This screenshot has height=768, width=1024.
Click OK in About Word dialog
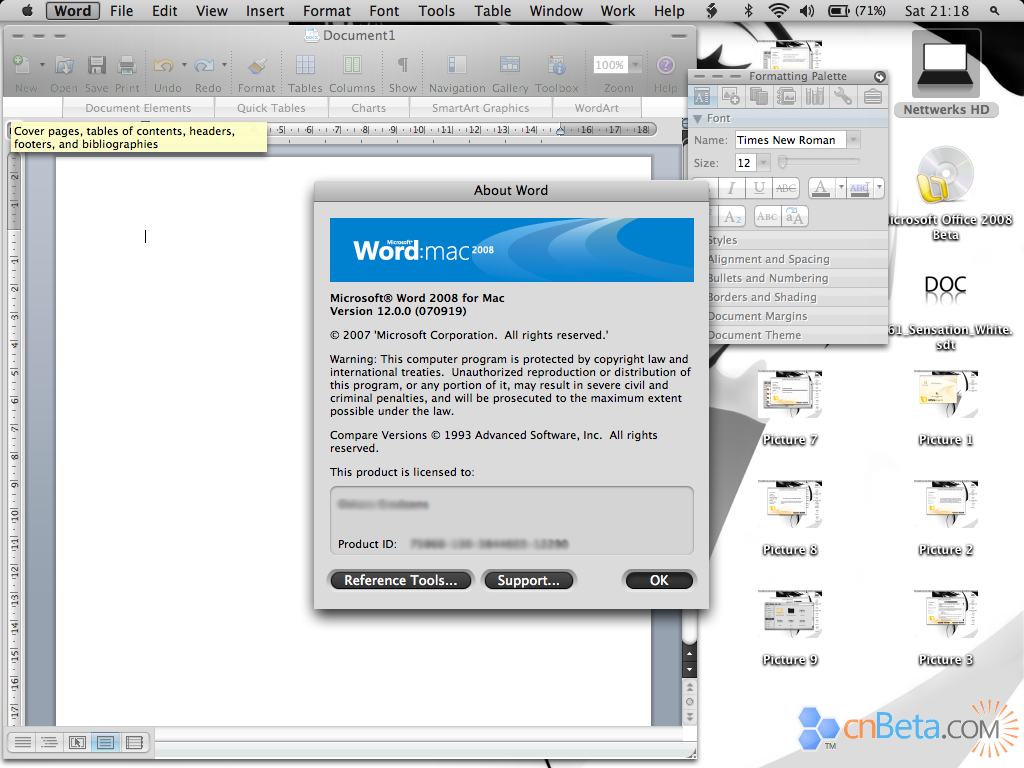tap(659, 580)
